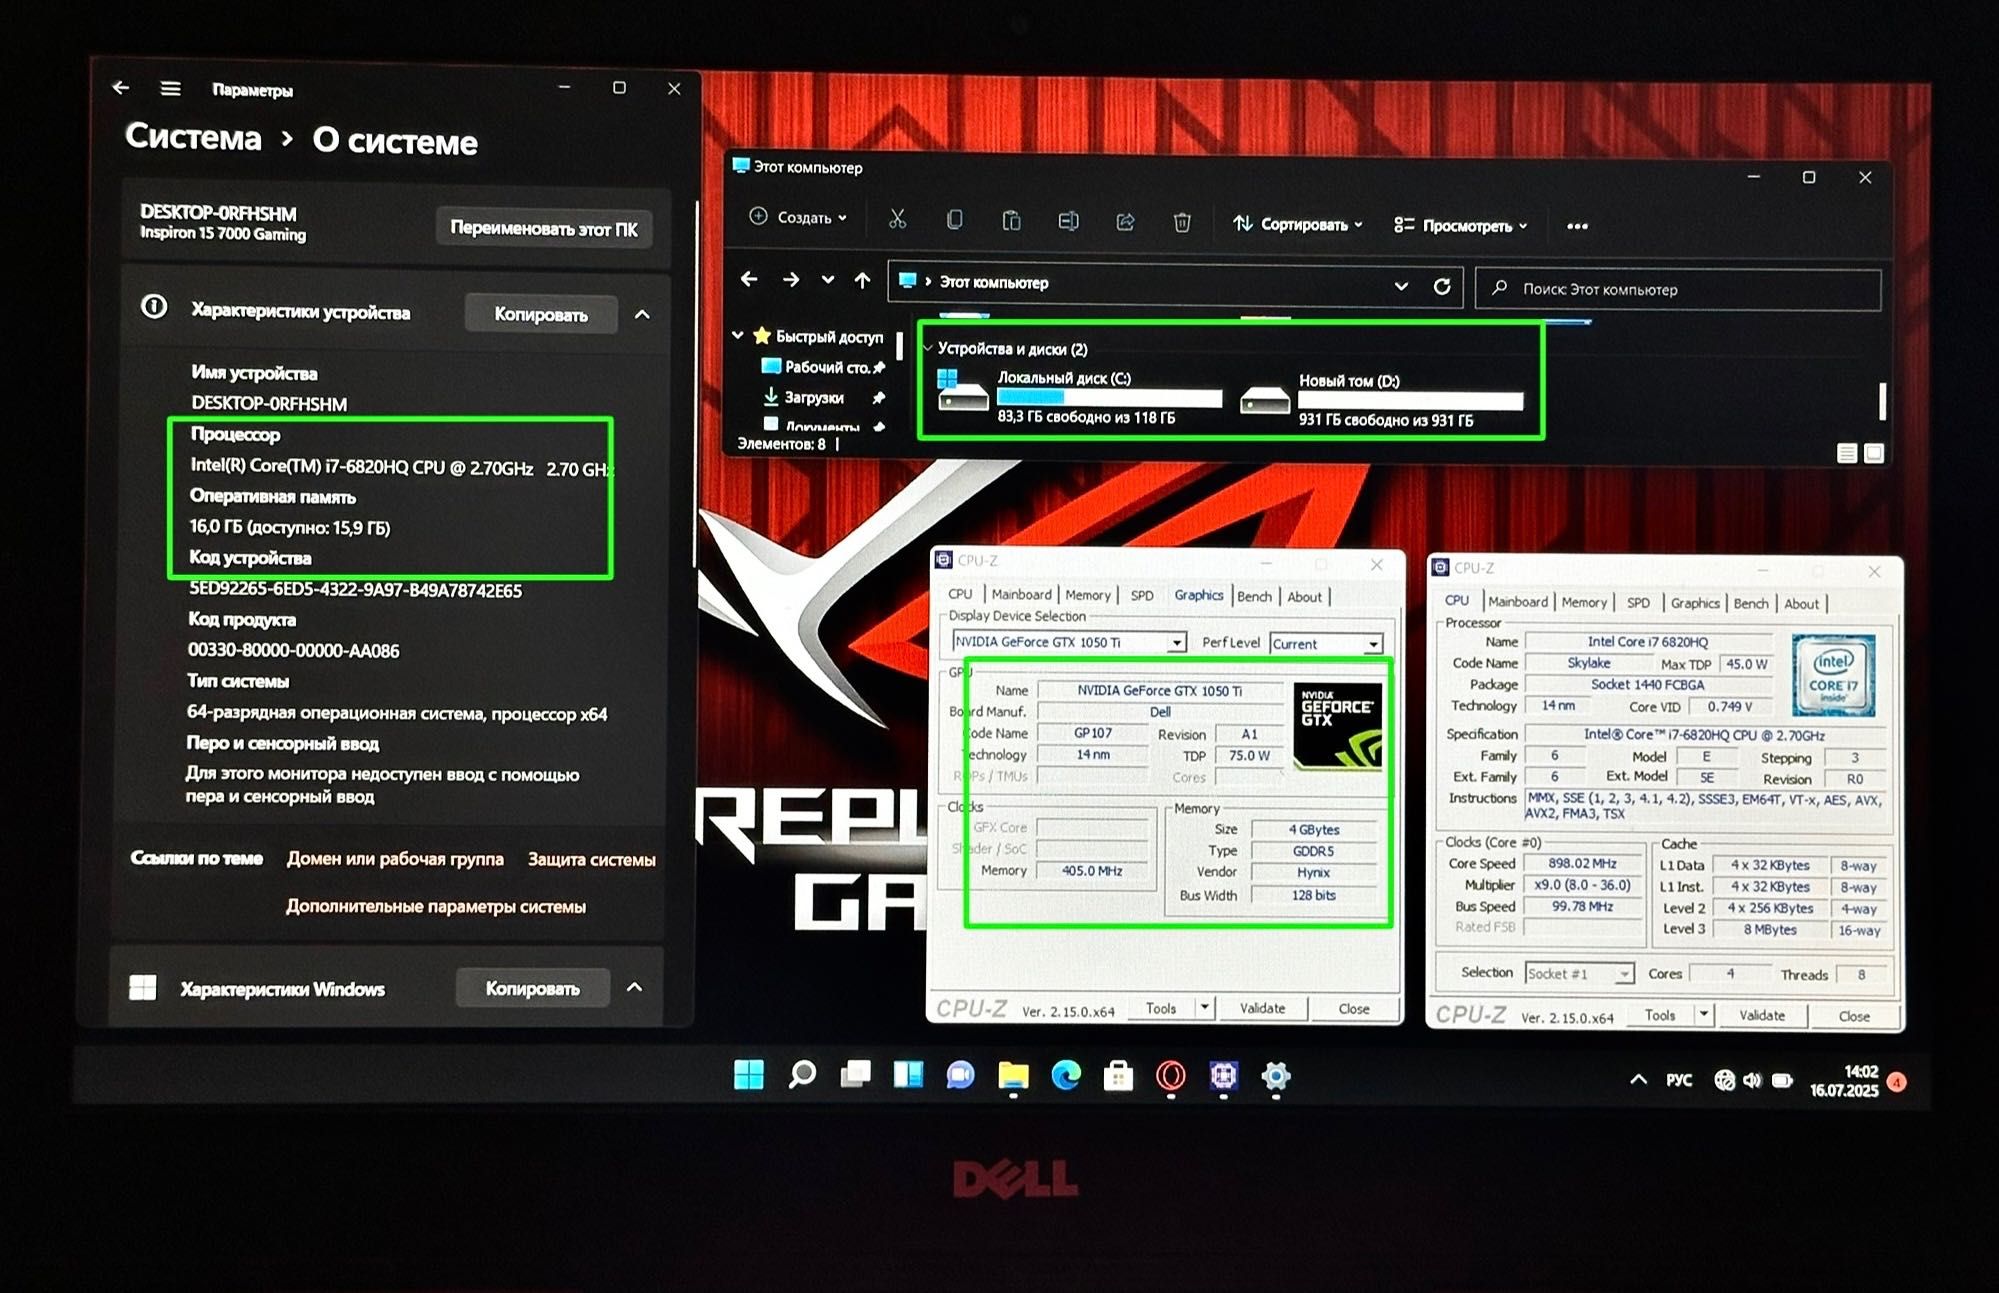Switch to Bench tab in left CPU-Z

1255,597
